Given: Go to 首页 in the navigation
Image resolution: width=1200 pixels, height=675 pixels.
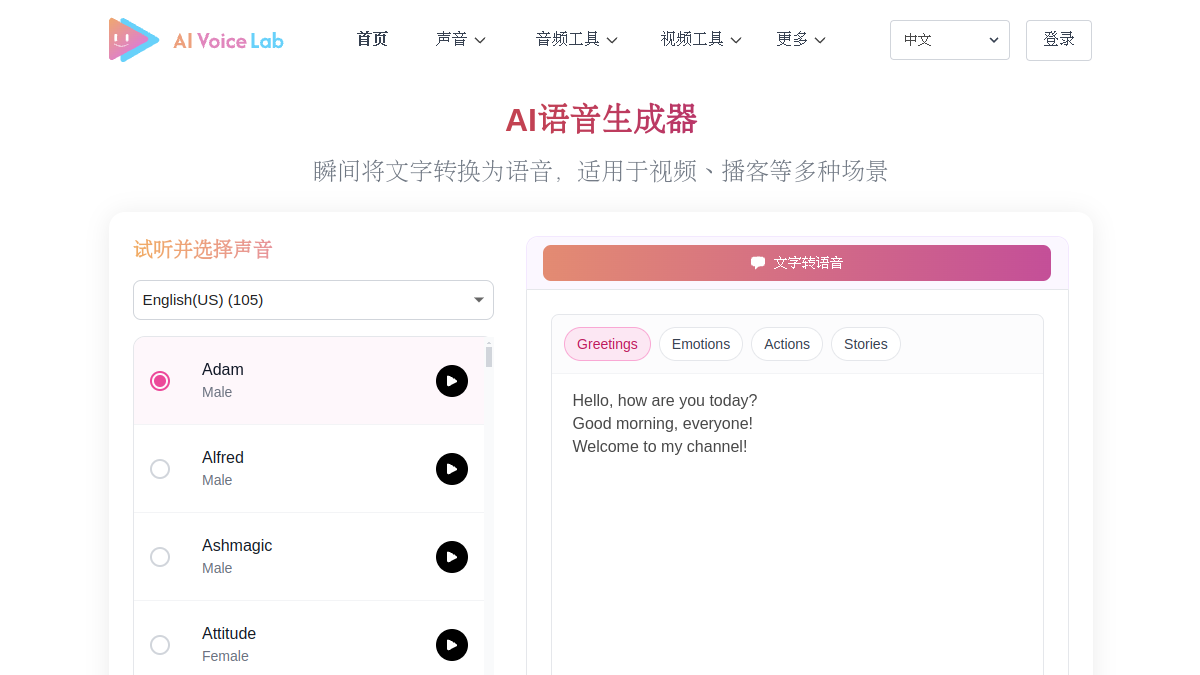Looking at the screenshot, I should 372,40.
